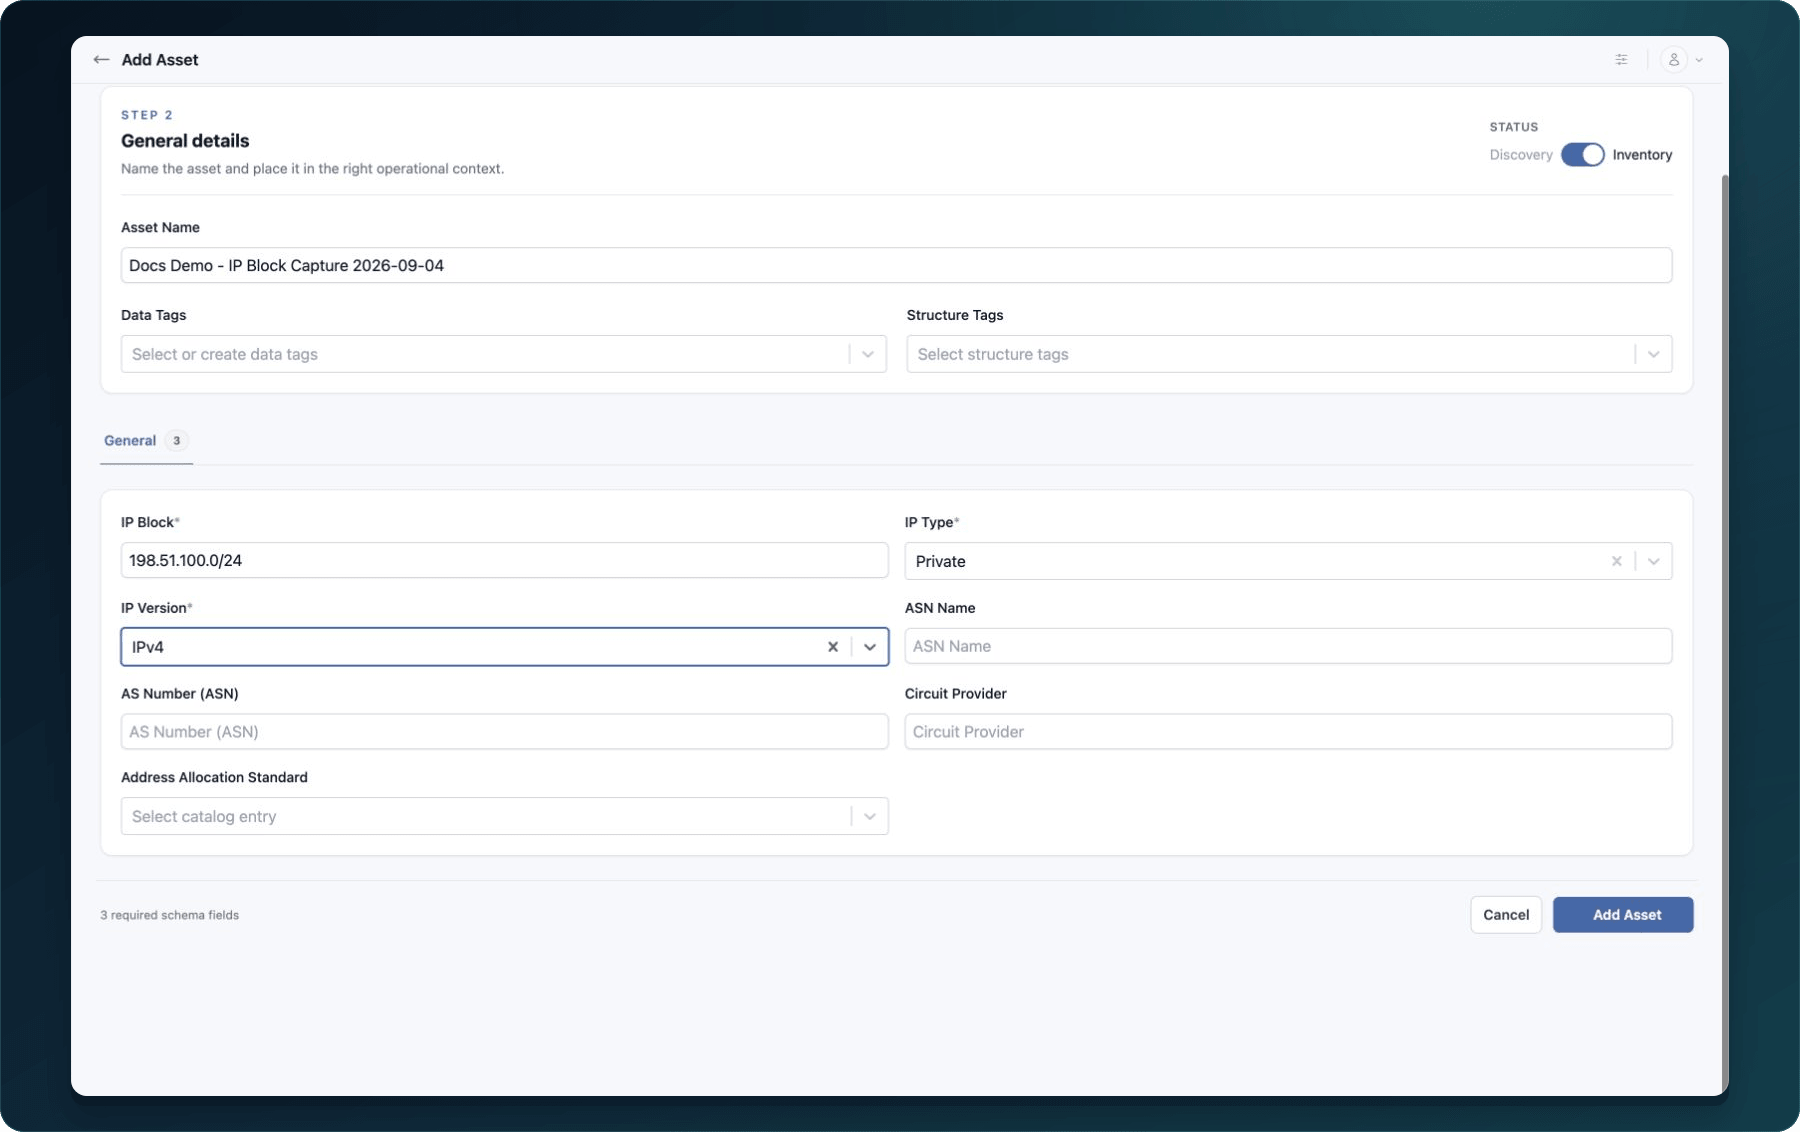Click the General details heading

pyautogui.click(x=185, y=141)
